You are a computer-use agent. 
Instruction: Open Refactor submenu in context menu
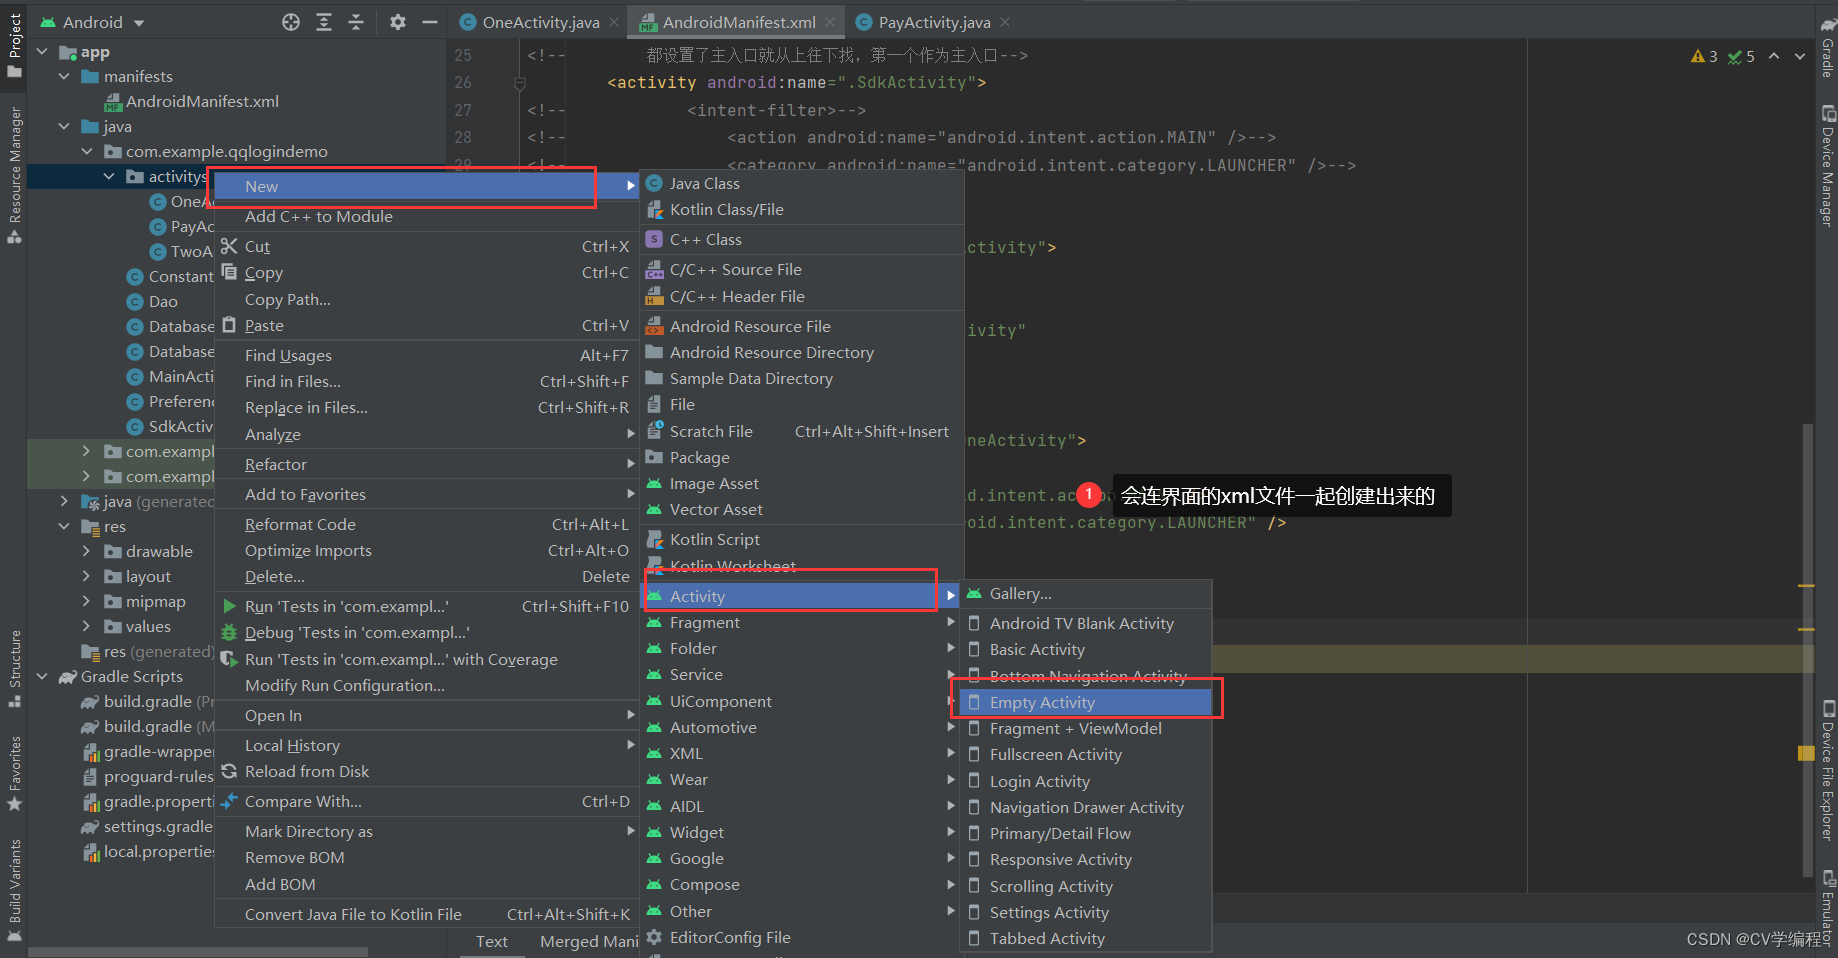click(x=427, y=464)
